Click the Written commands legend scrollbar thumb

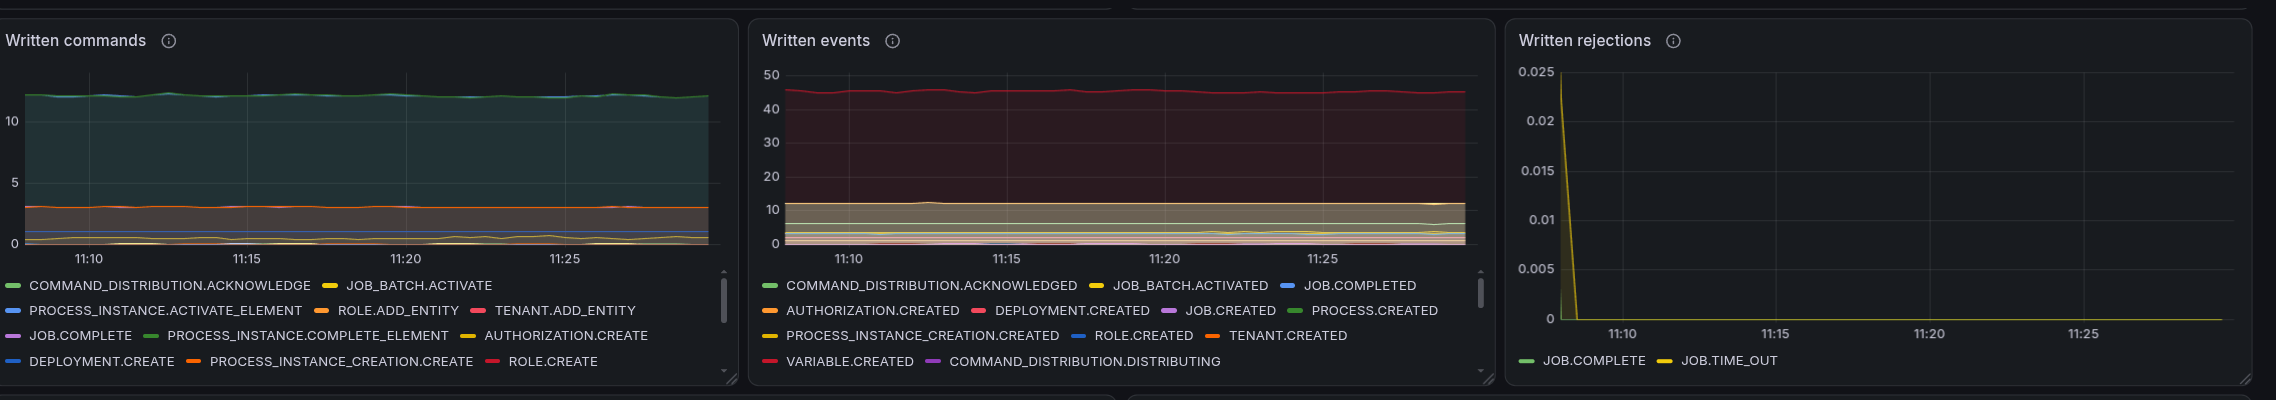click(724, 300)
